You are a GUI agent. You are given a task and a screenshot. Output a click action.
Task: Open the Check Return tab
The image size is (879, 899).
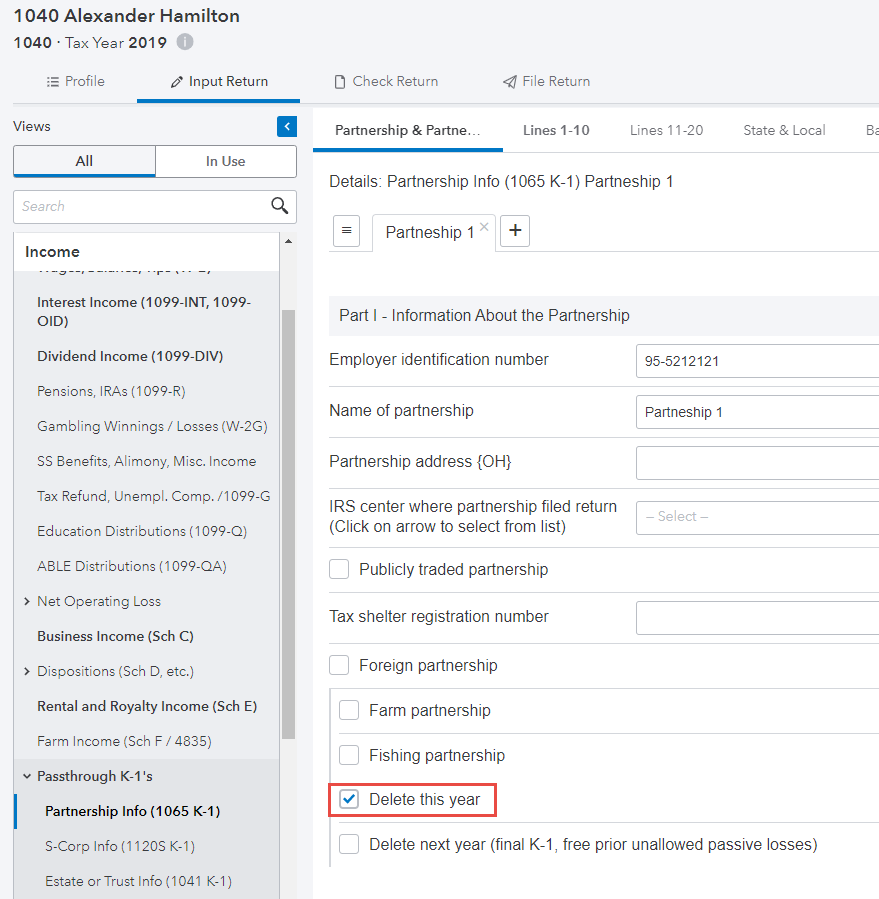(x=386, y=81)
